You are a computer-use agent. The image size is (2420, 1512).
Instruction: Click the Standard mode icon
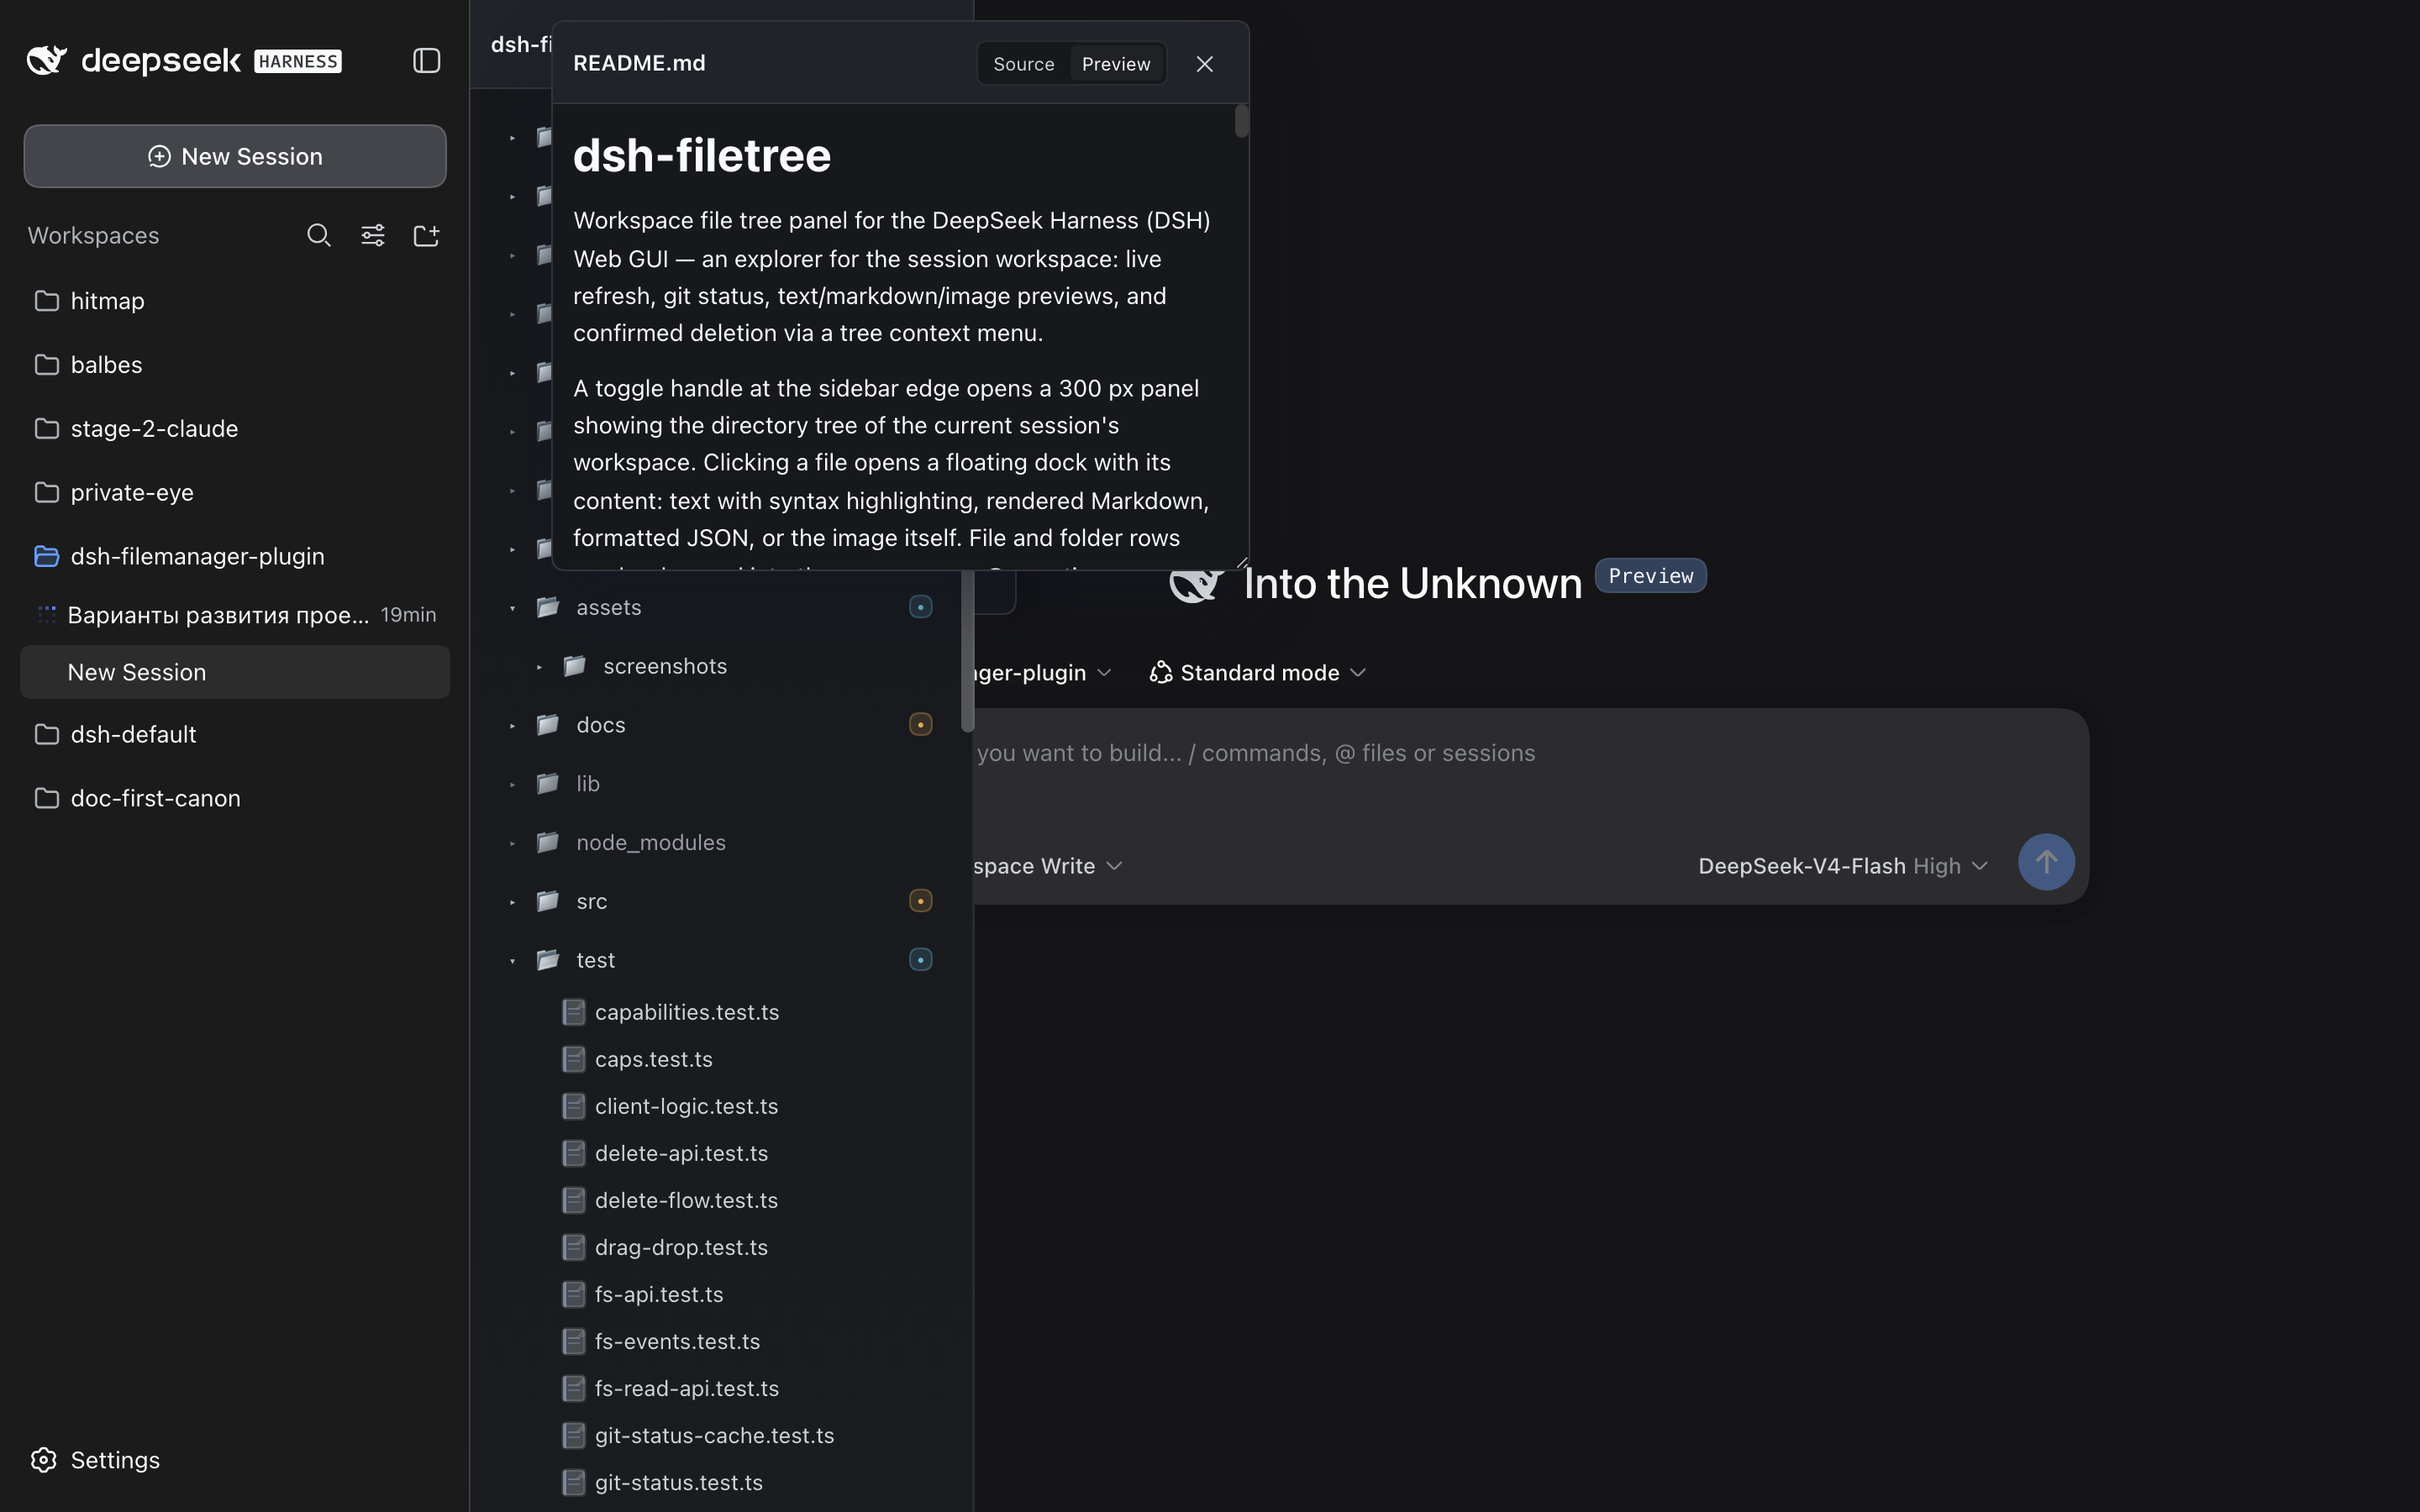1161,673
